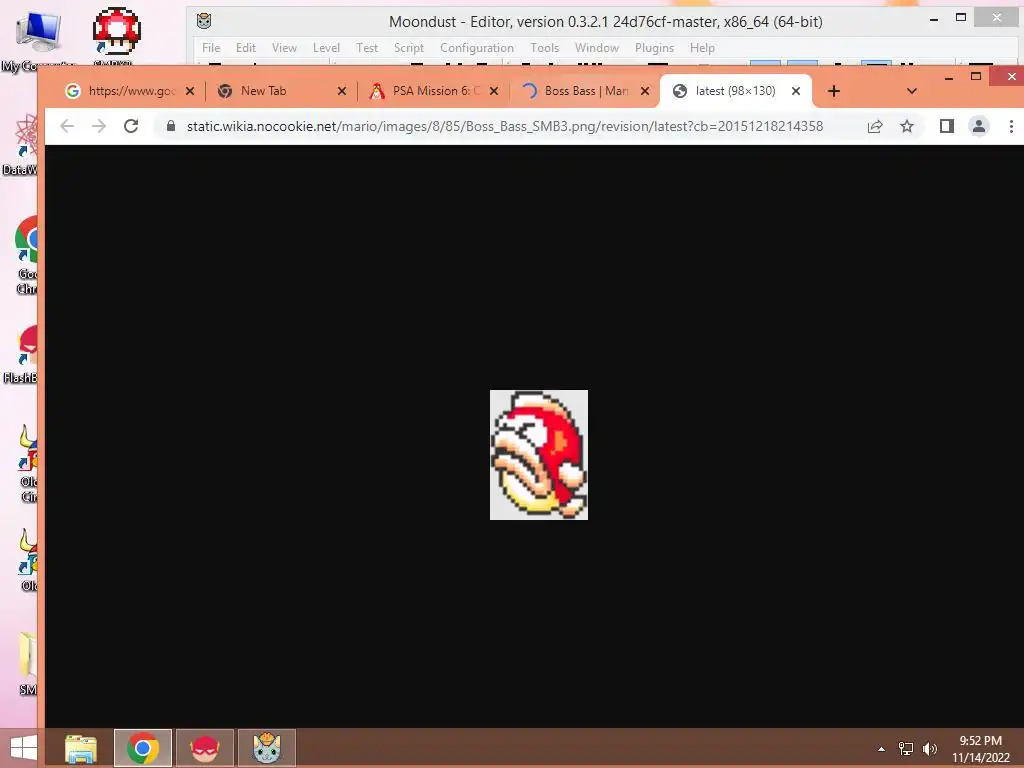Viewport: 1024px width, 768px height.
Task: Select Flash desktop shortcut icon
Action: click(23, 355)
